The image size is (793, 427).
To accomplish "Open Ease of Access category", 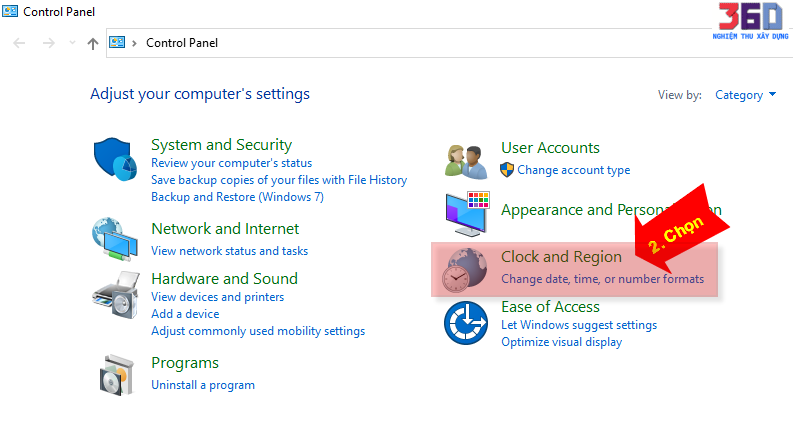I will (x=550, y=307).
